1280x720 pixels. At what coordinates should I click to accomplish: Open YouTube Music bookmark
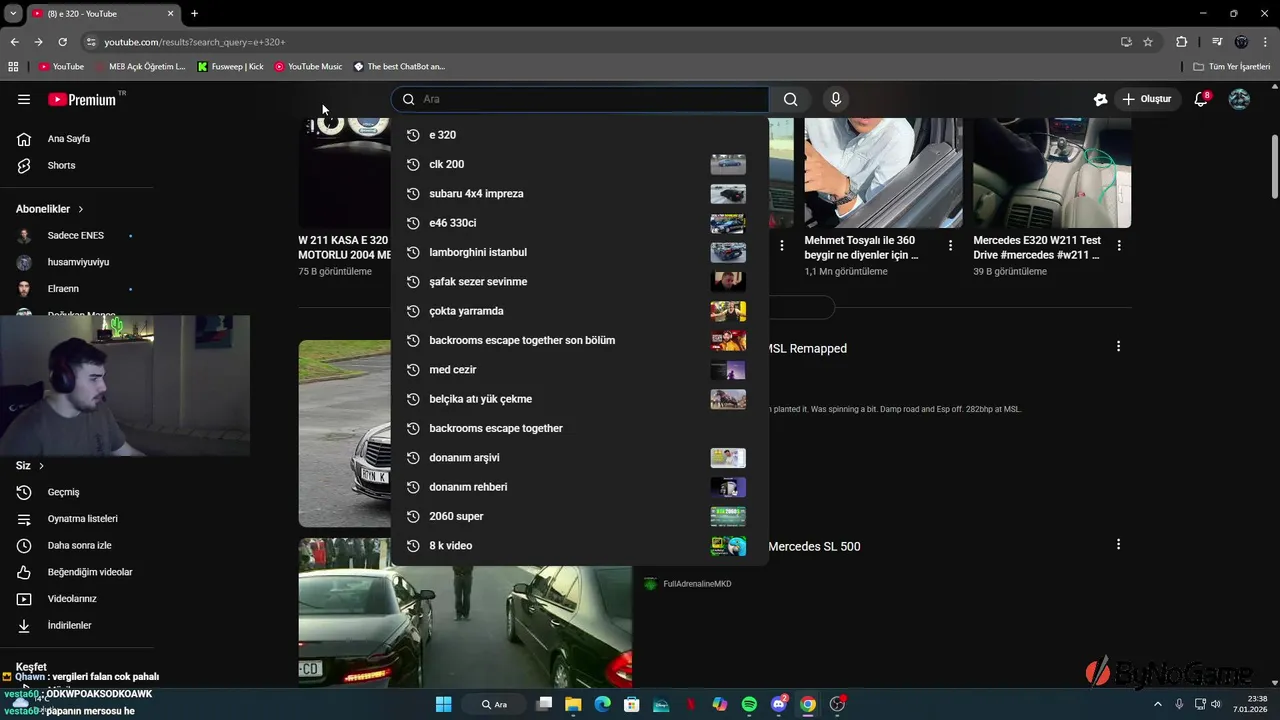pyautogui.click(x=308, y=67)
